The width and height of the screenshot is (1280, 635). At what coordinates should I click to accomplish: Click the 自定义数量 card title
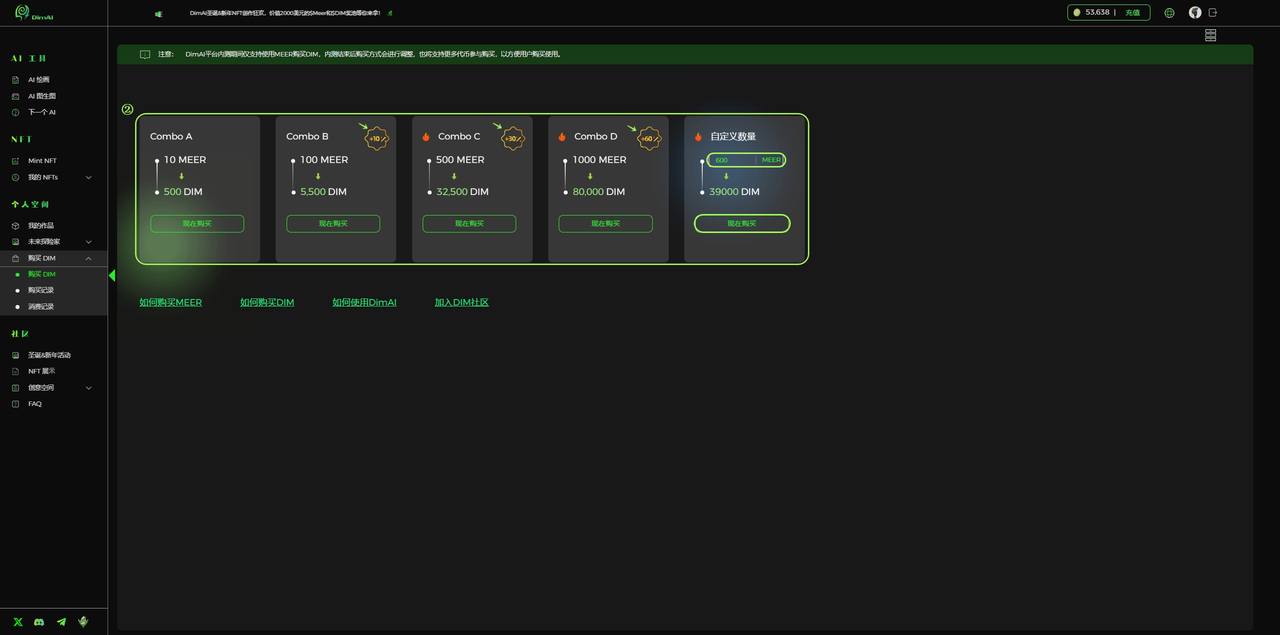733,136
